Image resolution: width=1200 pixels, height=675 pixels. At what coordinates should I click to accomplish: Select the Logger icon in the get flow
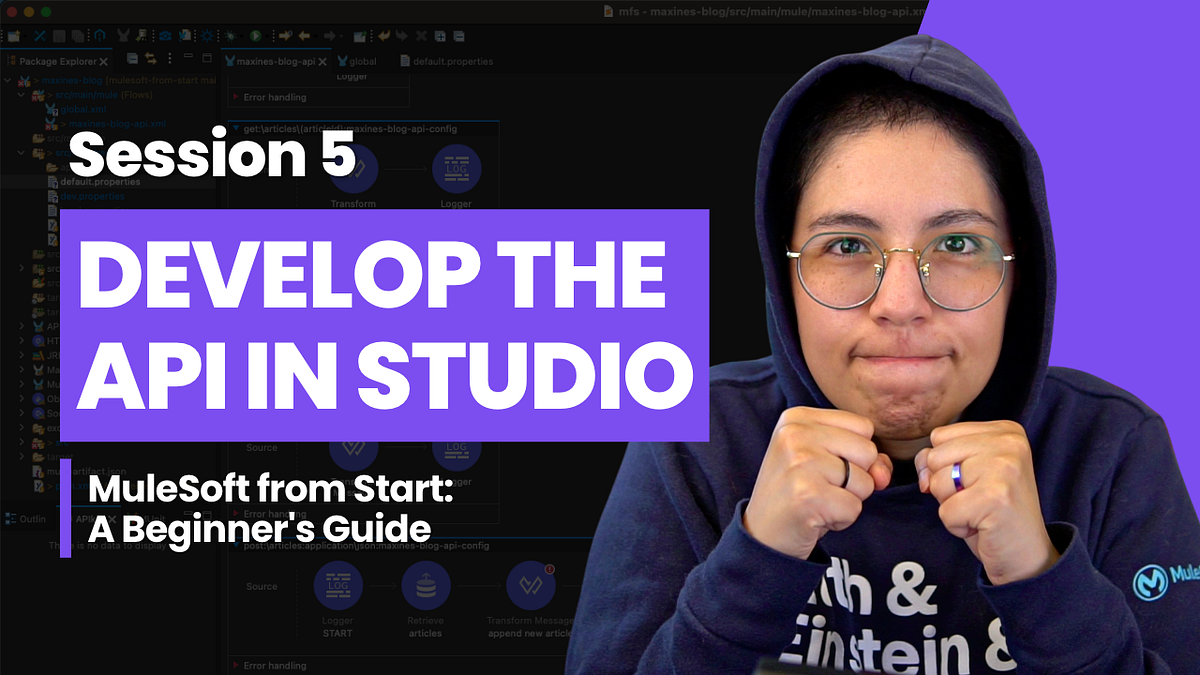point(456,168)
